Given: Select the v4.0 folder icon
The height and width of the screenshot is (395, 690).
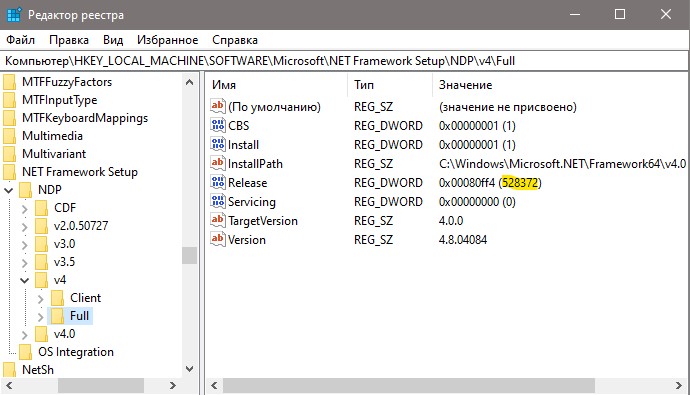Looking at the screenshot, I should (41, 335).
